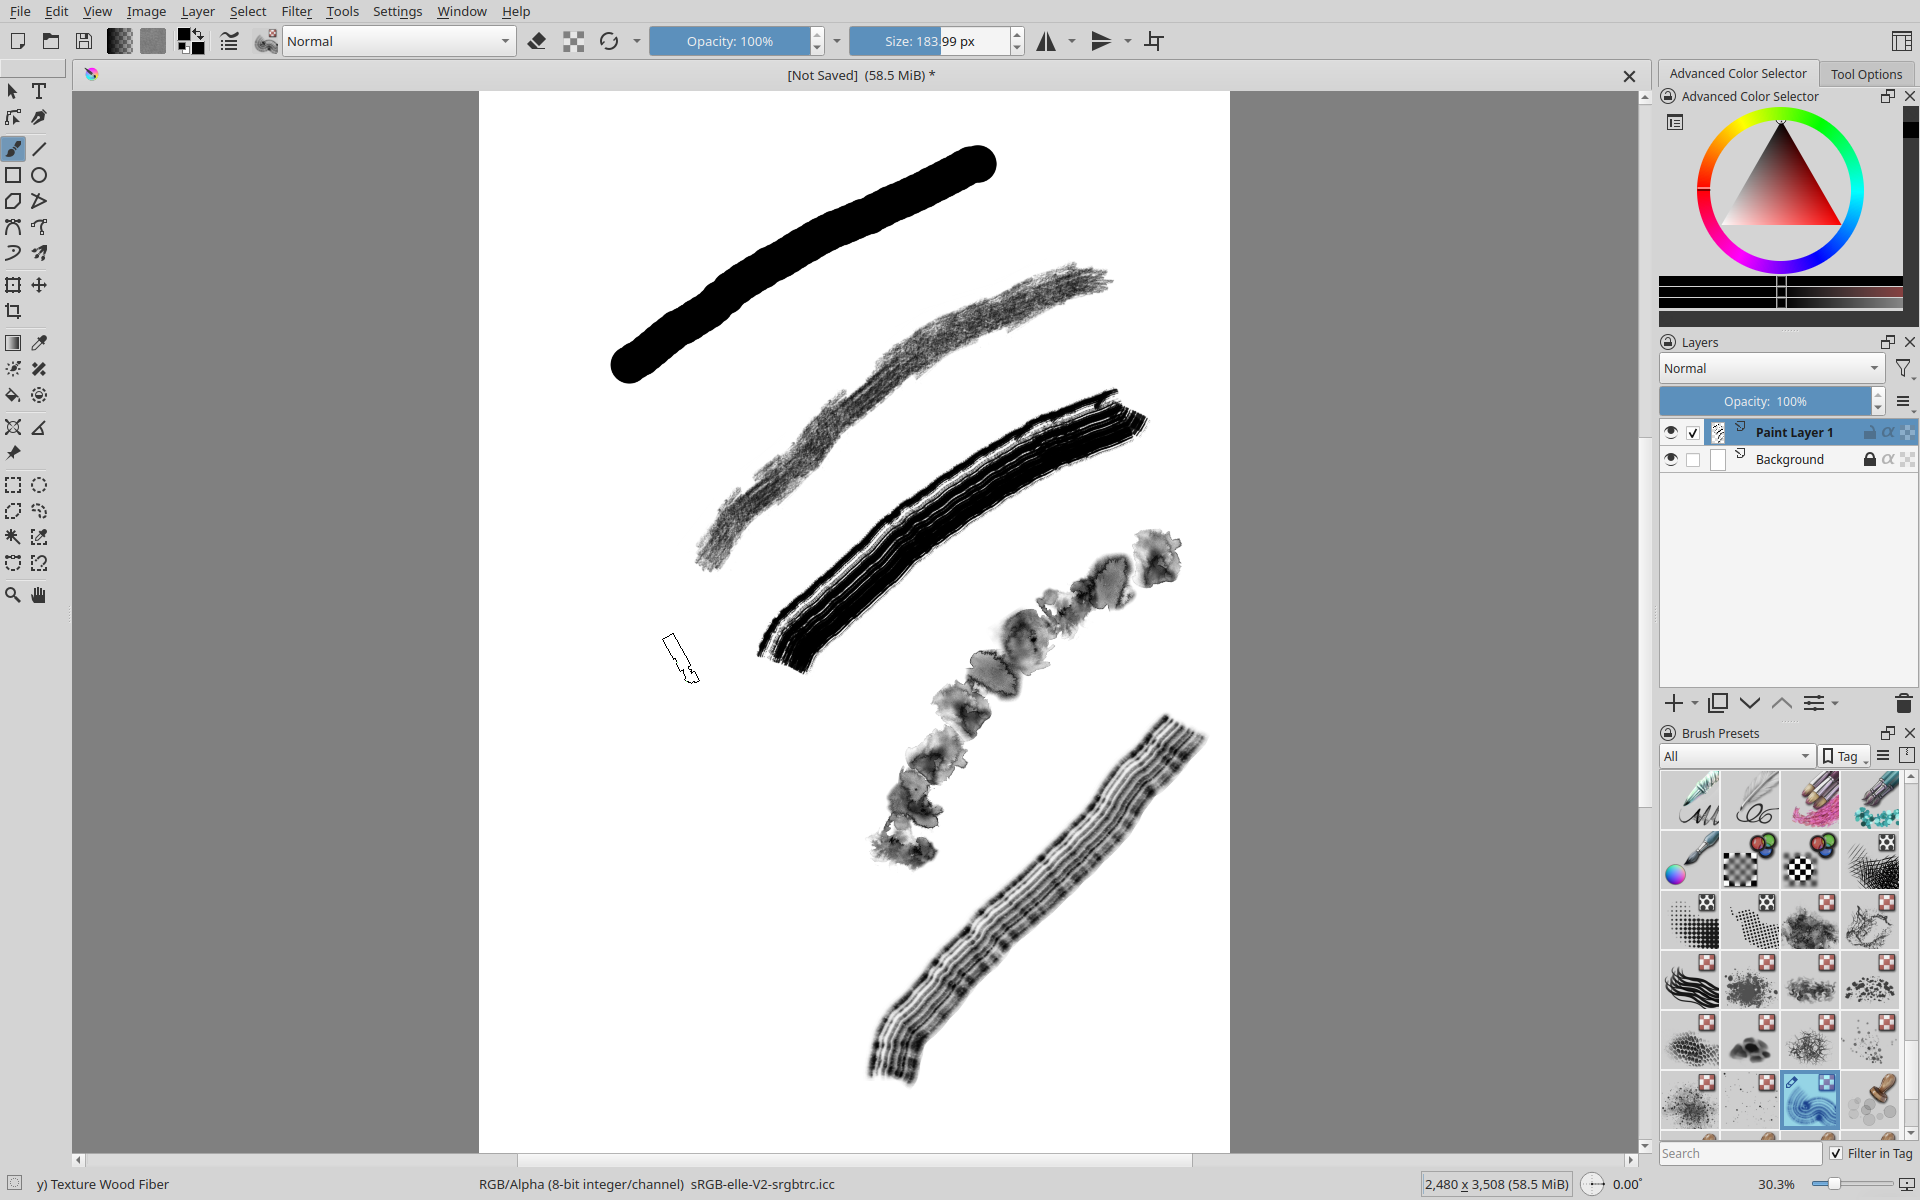Select the Gradient tool

point(13,343)
